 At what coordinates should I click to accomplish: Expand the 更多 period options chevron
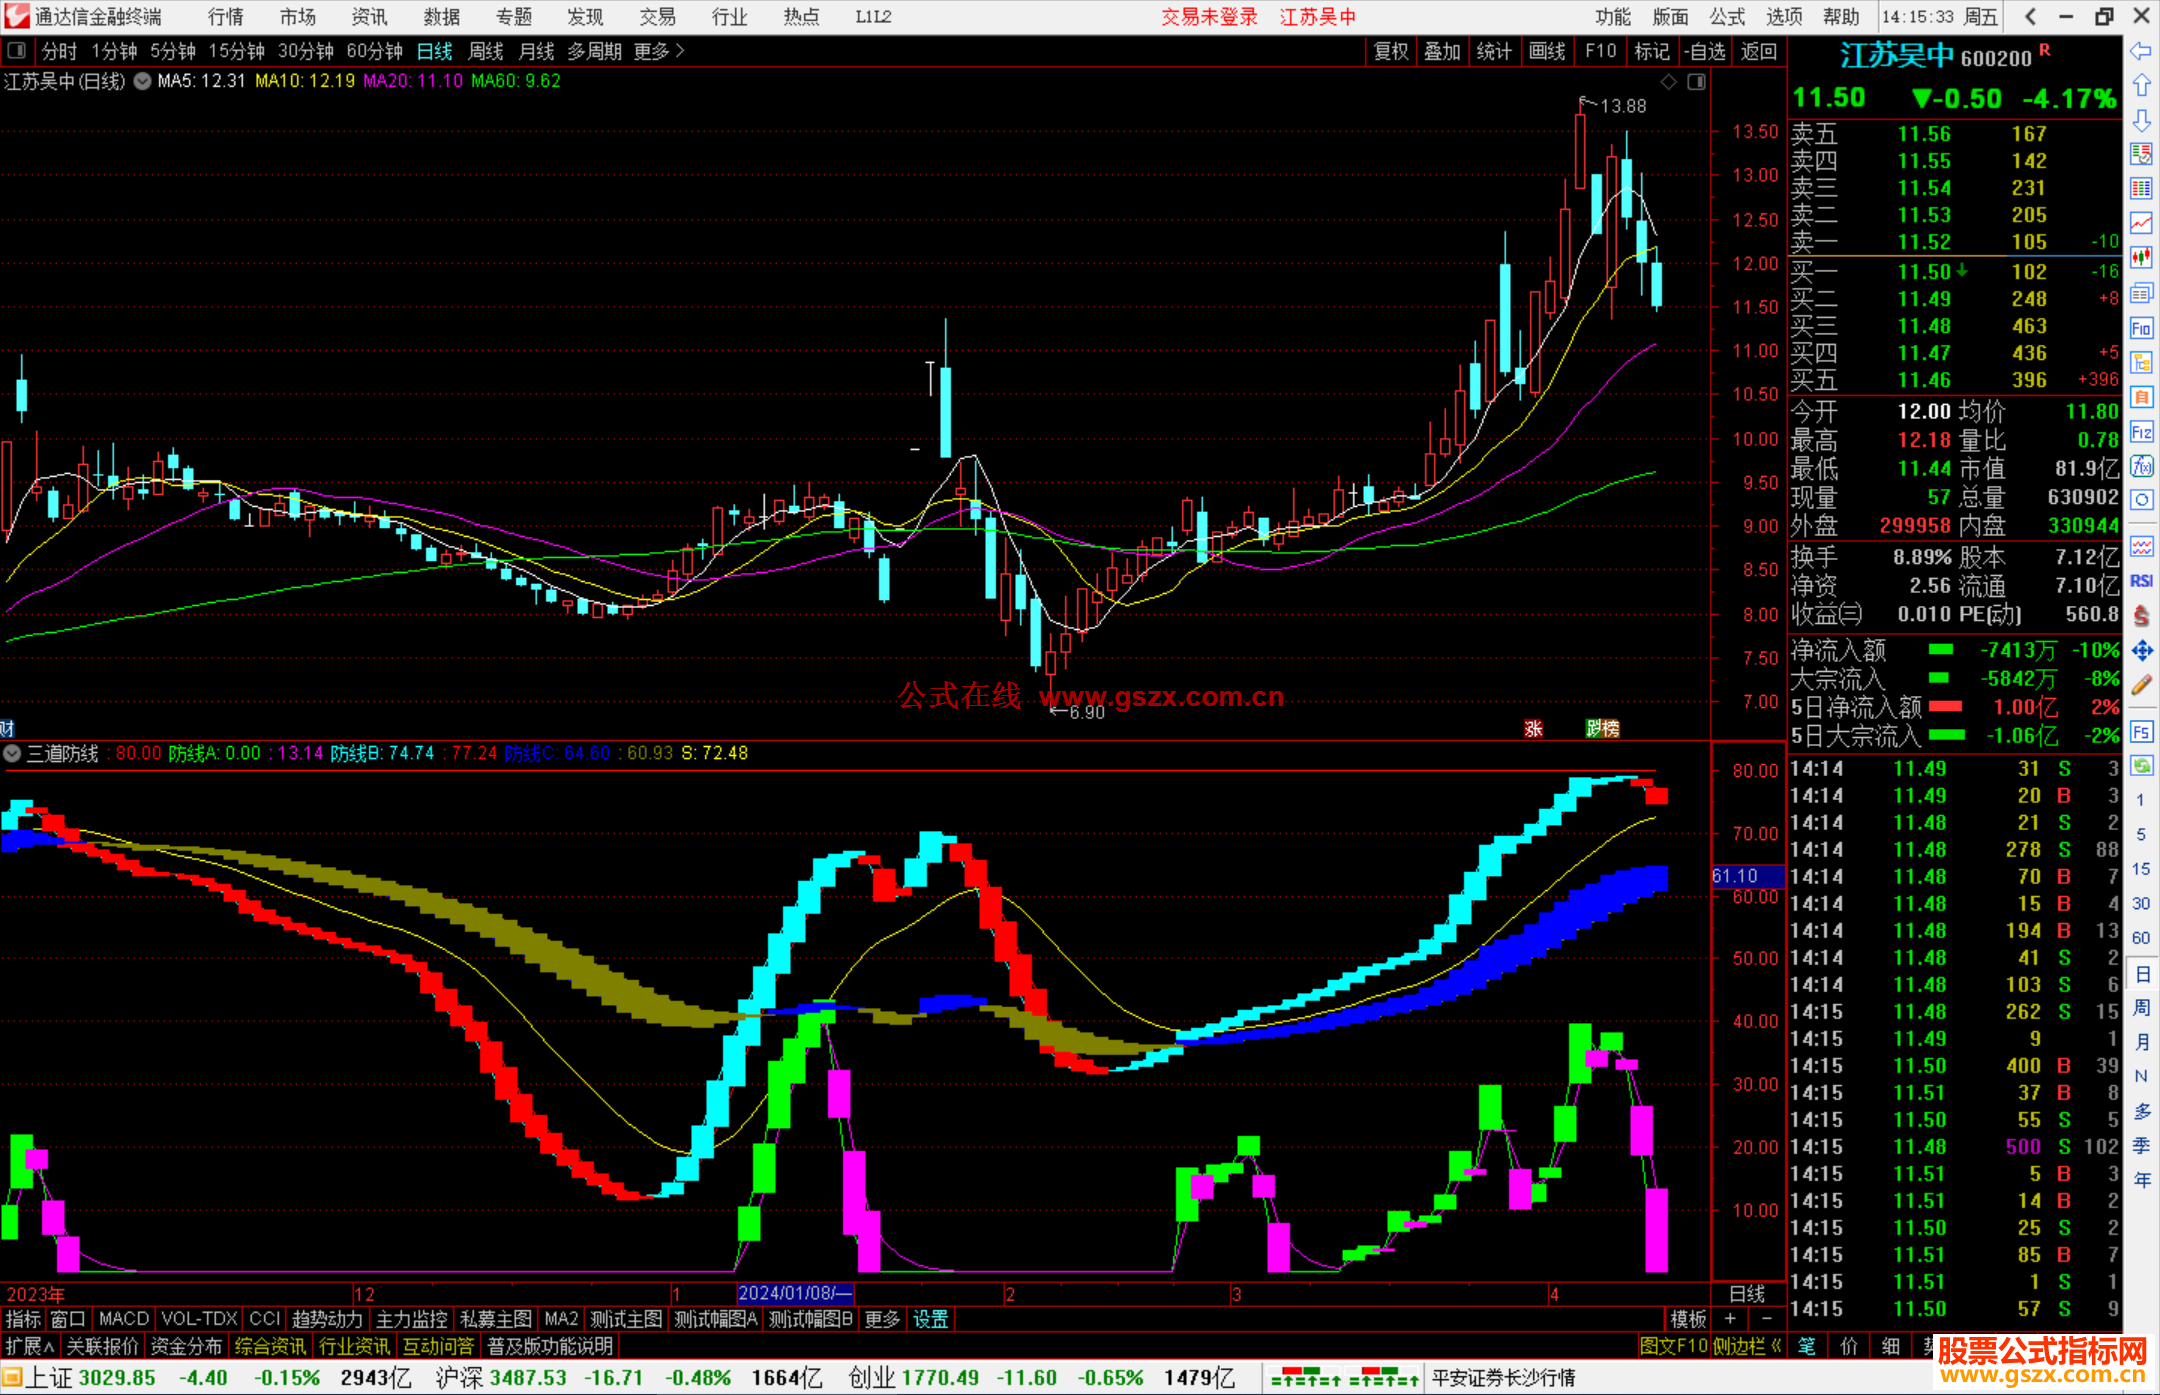[x=681, y=50]
